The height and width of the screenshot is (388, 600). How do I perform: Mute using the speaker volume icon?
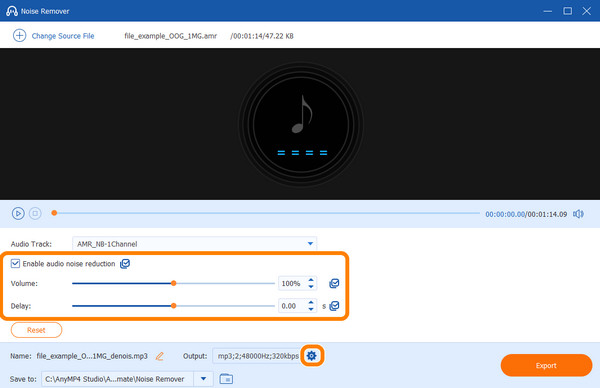click(578, 214)
